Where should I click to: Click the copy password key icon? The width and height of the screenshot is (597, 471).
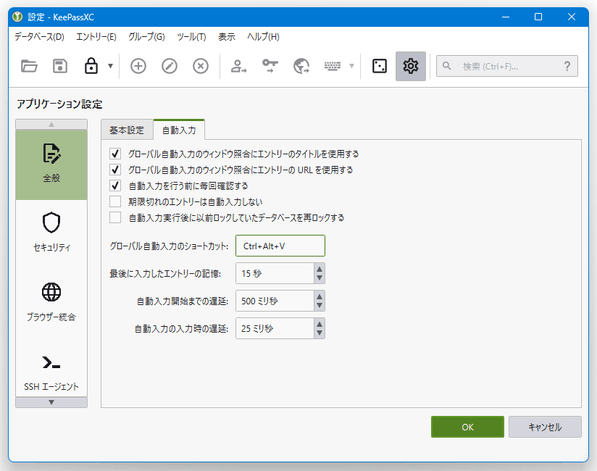click(270, 66)
